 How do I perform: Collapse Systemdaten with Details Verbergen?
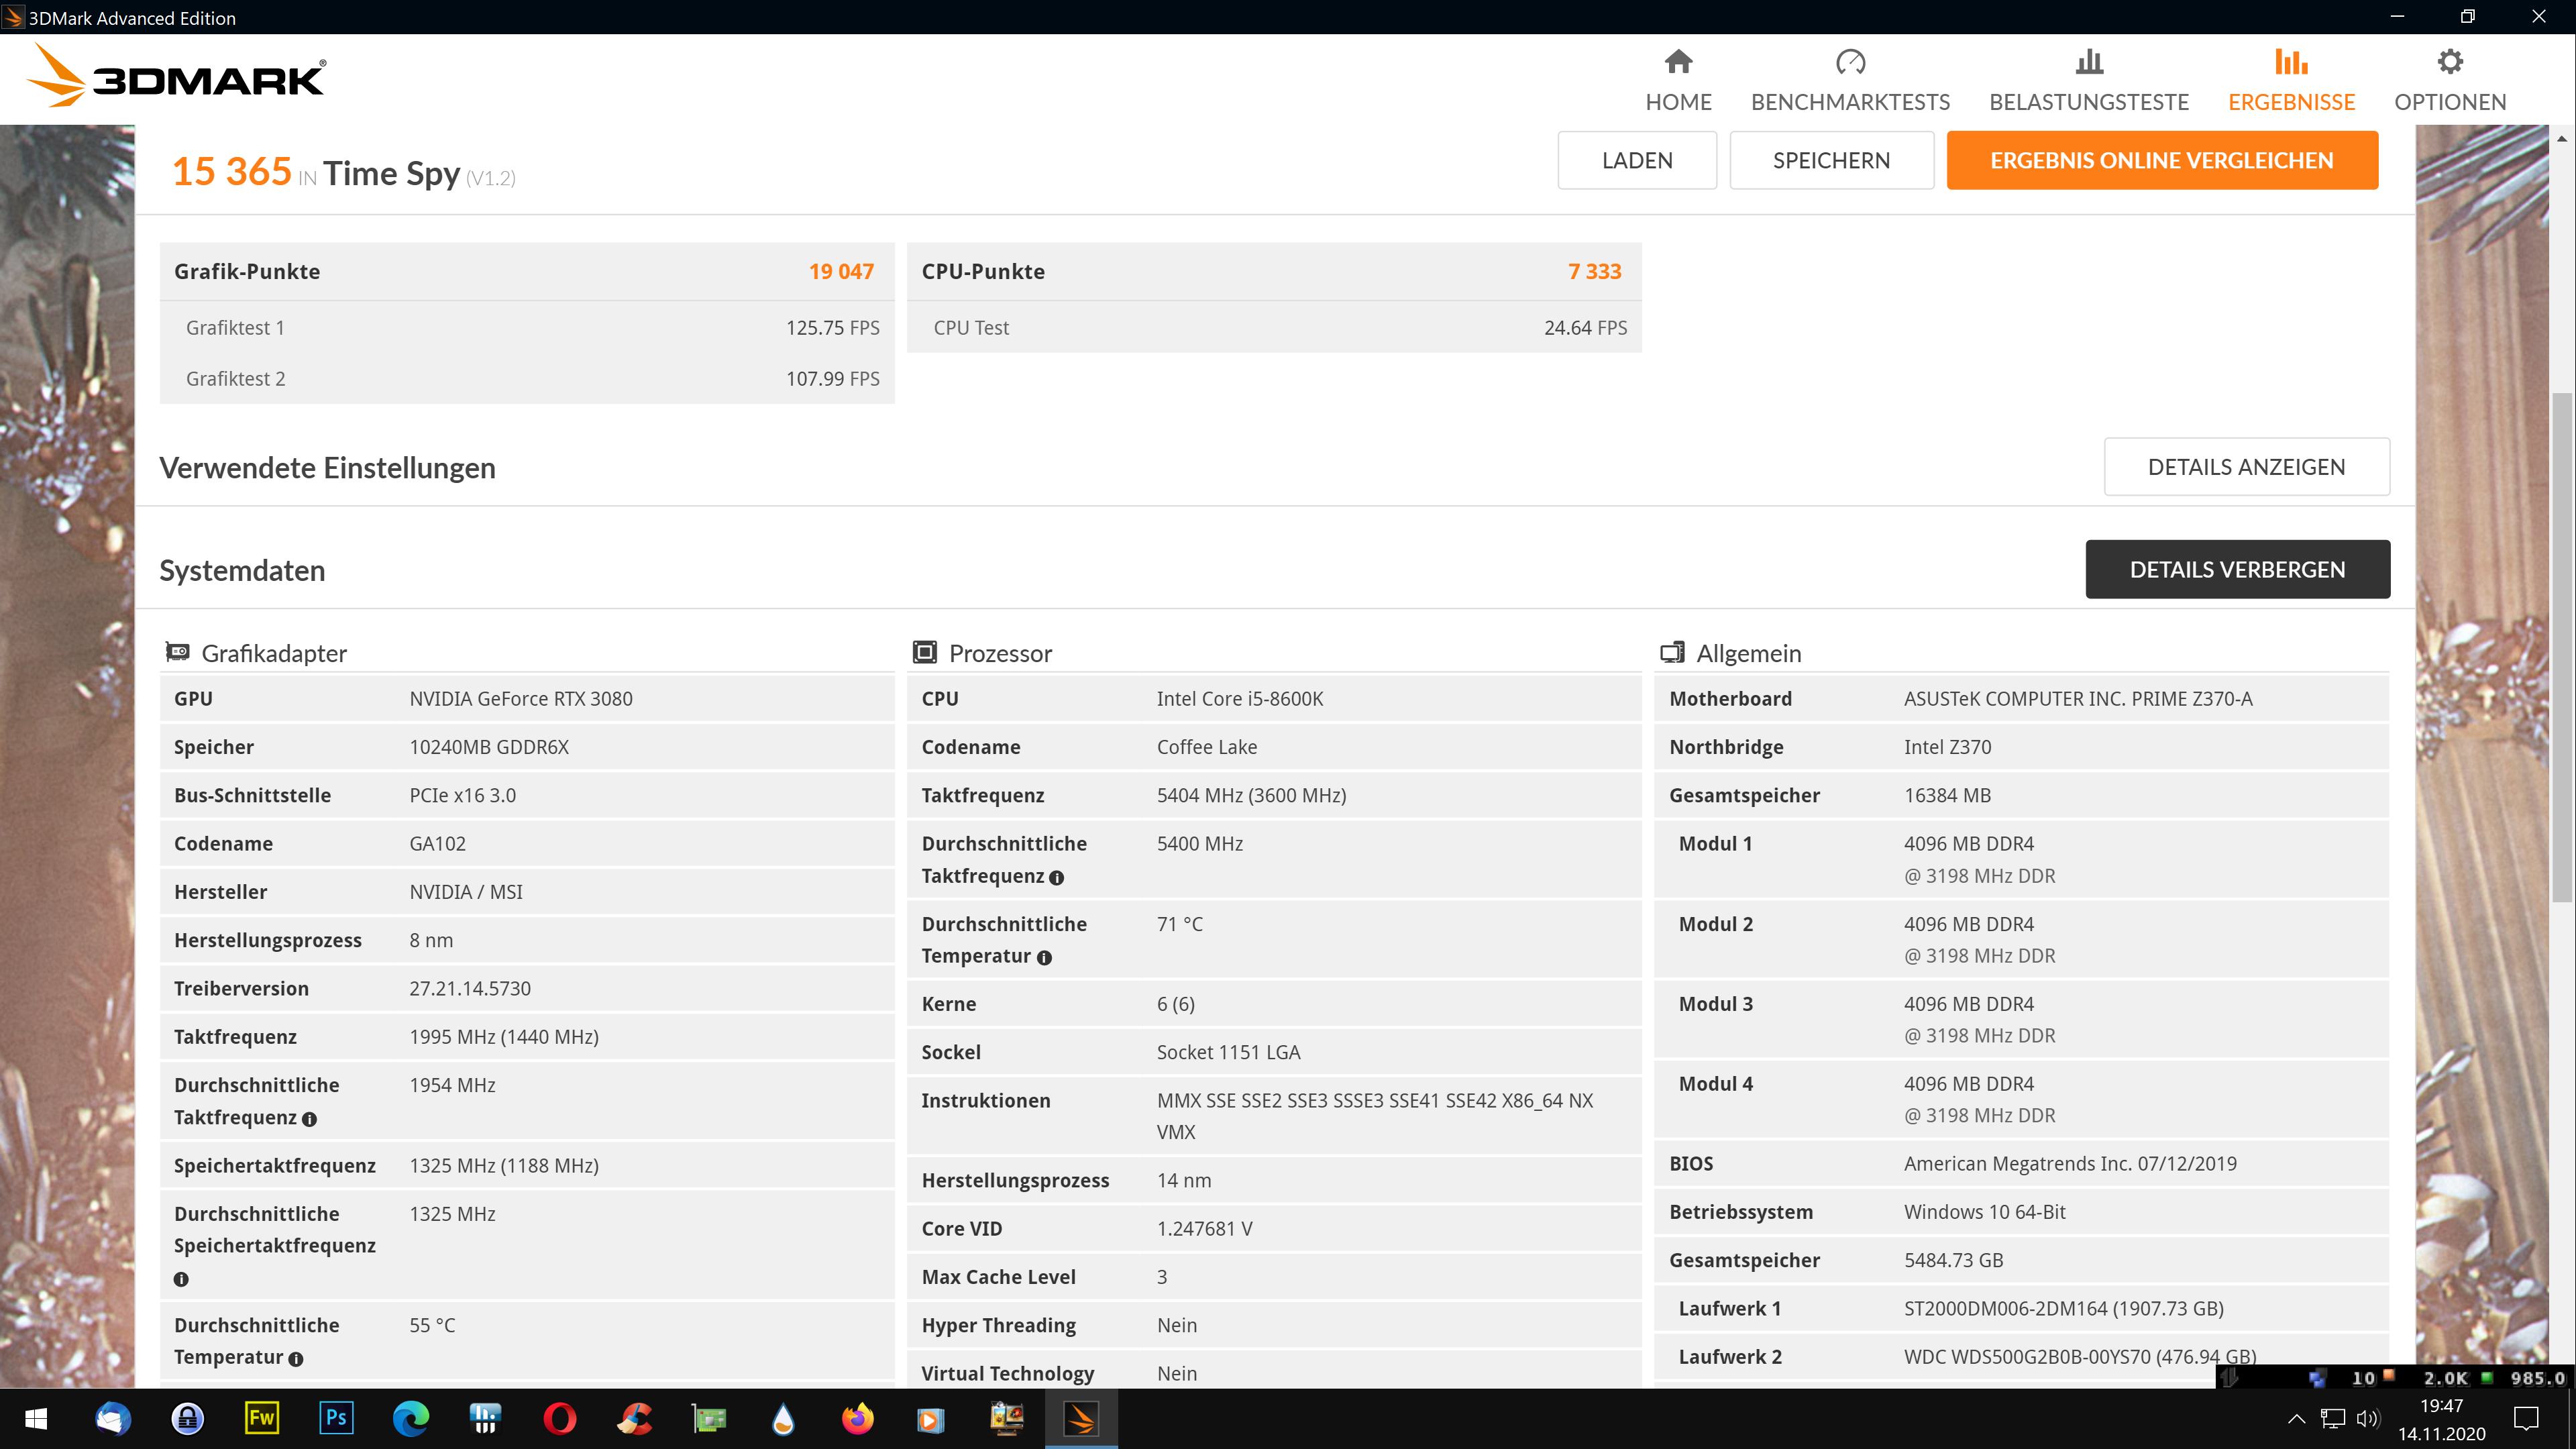point(2237,570)
